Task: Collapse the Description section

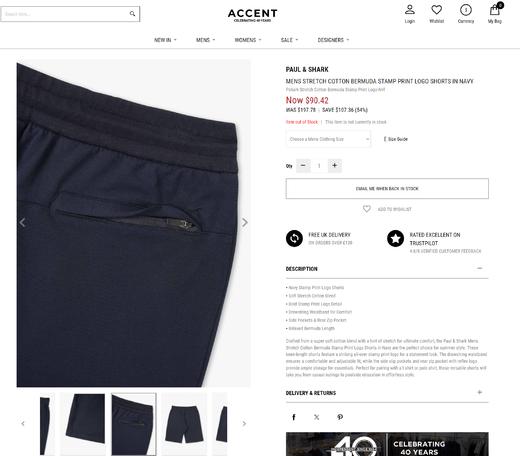Action: pos(480,268)
